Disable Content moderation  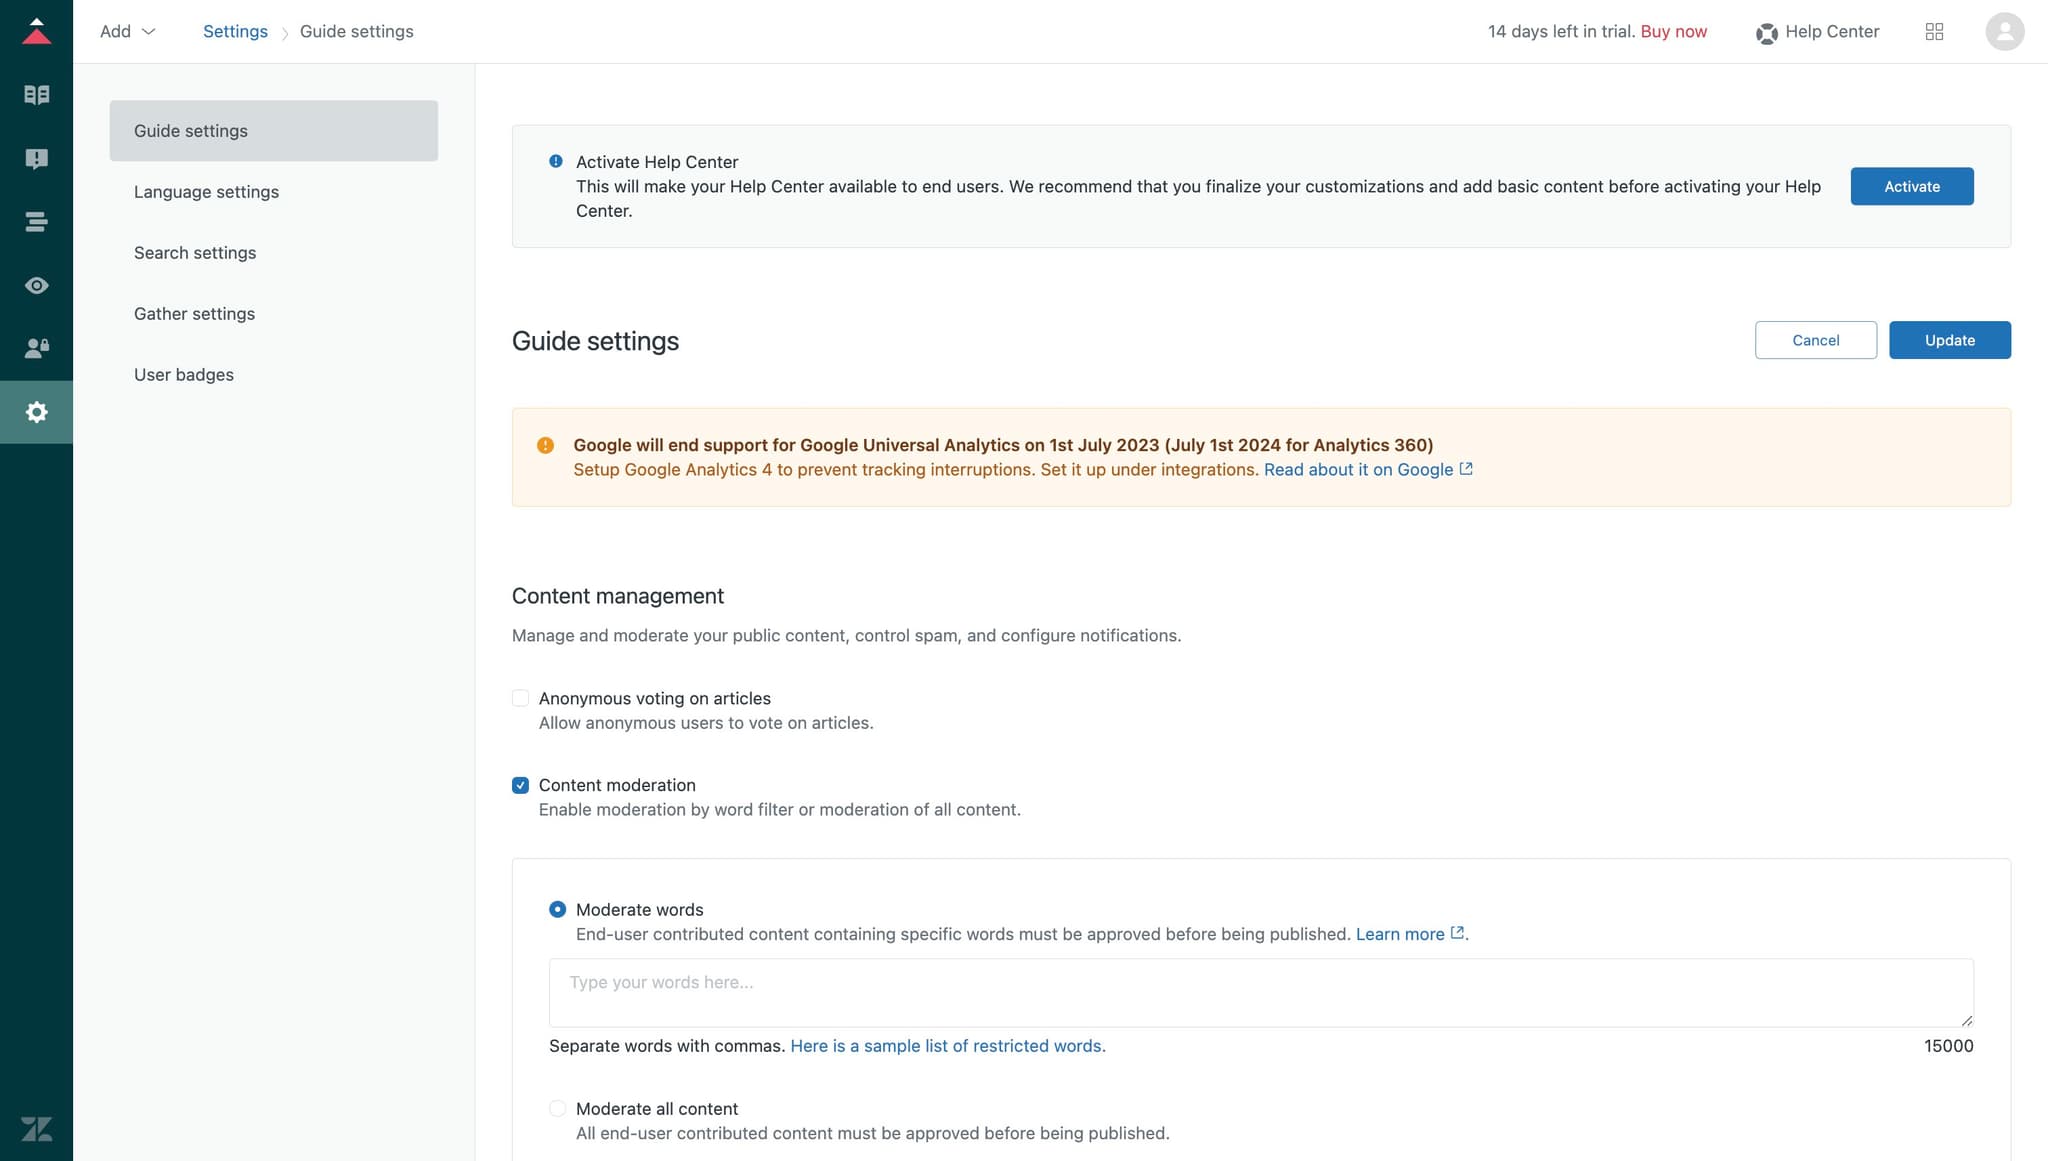(520, 784)
